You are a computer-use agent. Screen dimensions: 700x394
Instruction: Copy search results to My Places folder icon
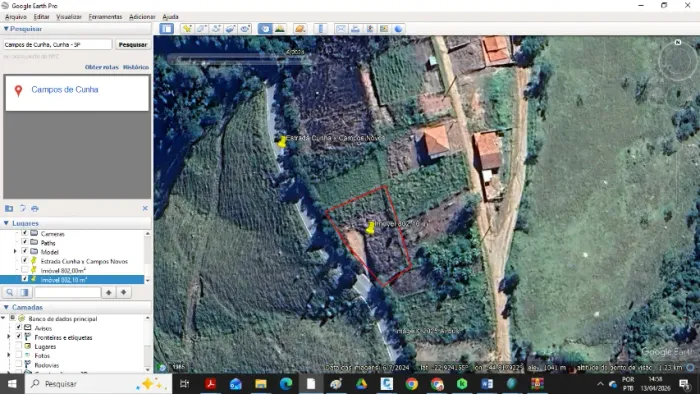coord(9,208)
